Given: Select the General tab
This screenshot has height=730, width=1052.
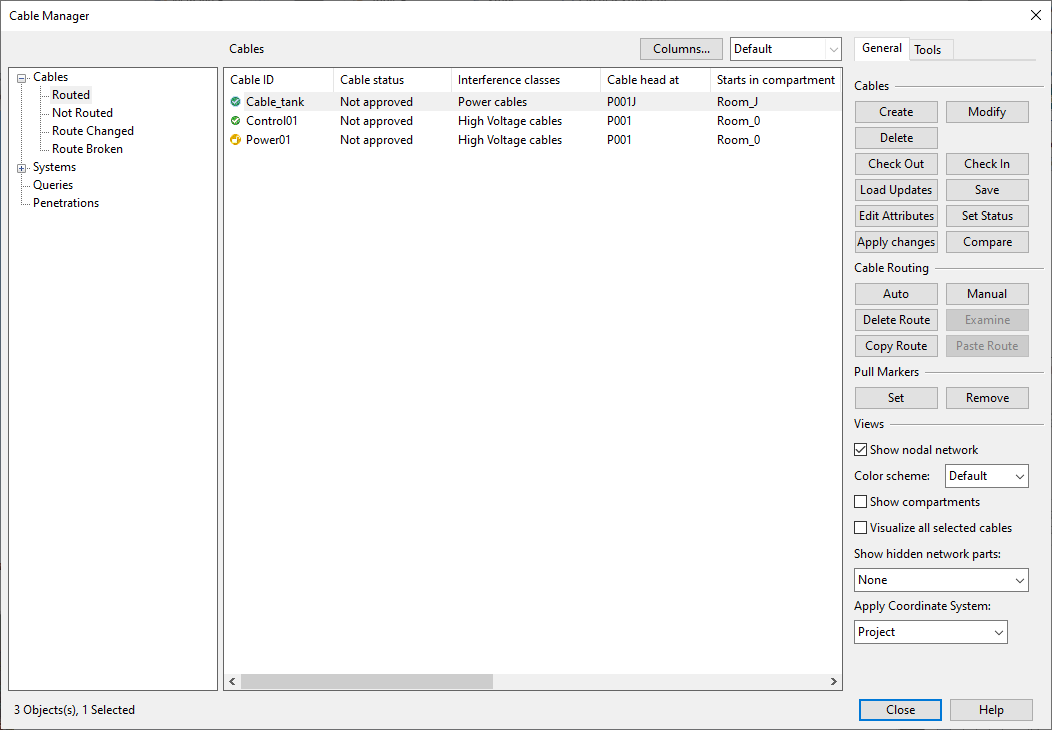Looking at the screenshot, I should pyautogui.click(x=882, y=48).
